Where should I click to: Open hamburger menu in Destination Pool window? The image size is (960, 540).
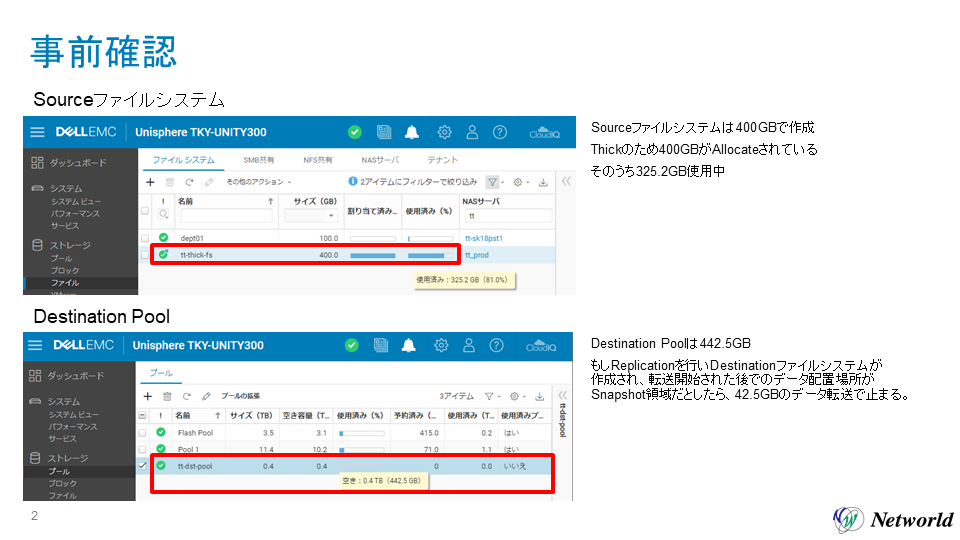coord(35,345)
